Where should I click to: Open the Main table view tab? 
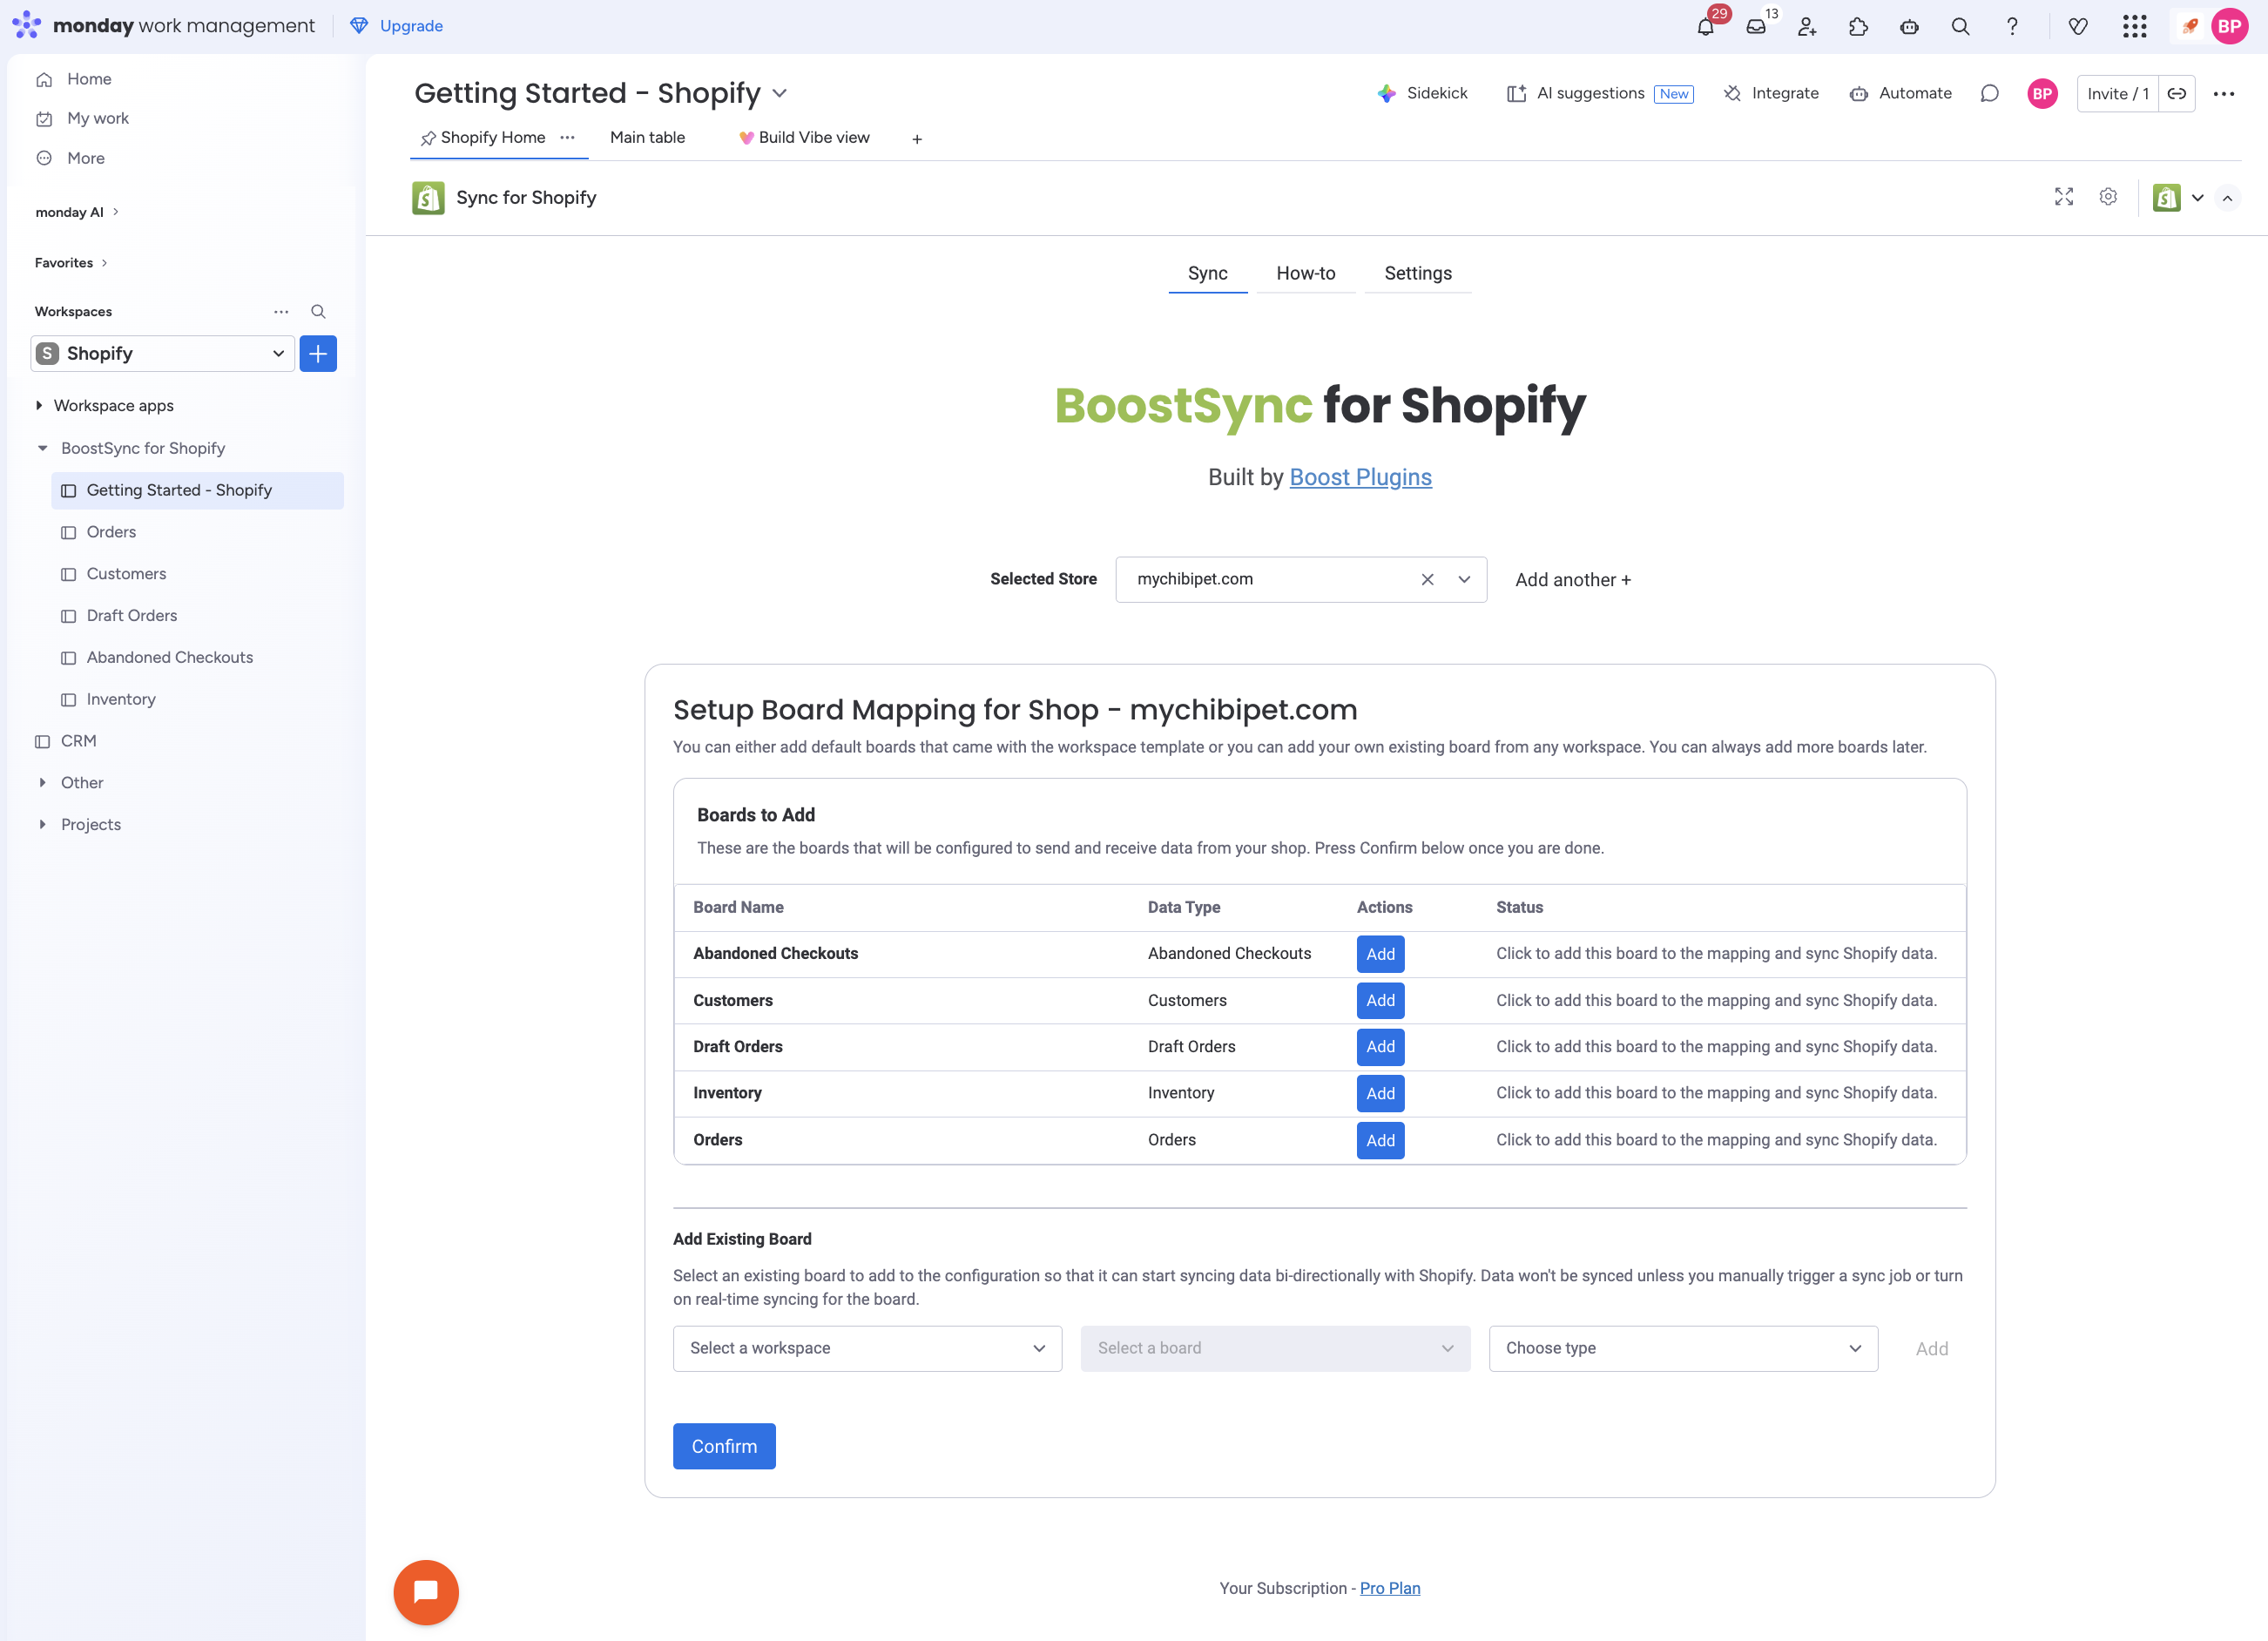pyautogui.click(x=647, y=137)
